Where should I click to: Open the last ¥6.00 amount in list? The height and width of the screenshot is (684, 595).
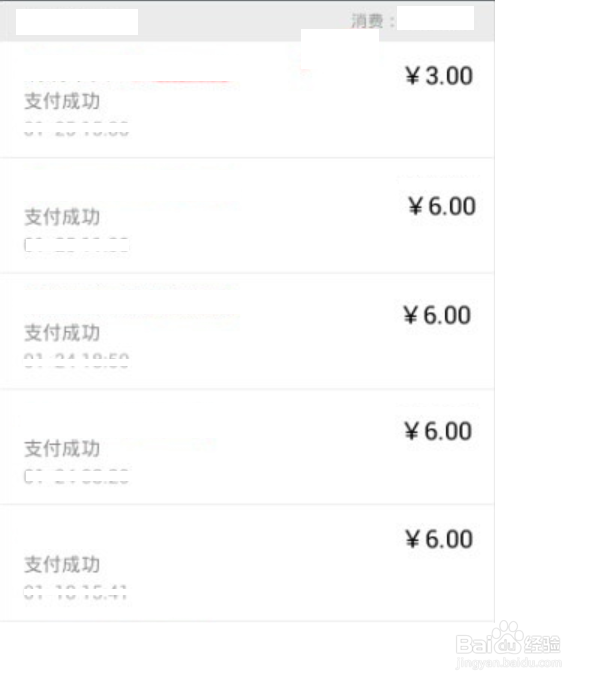[x=439, y=539]
